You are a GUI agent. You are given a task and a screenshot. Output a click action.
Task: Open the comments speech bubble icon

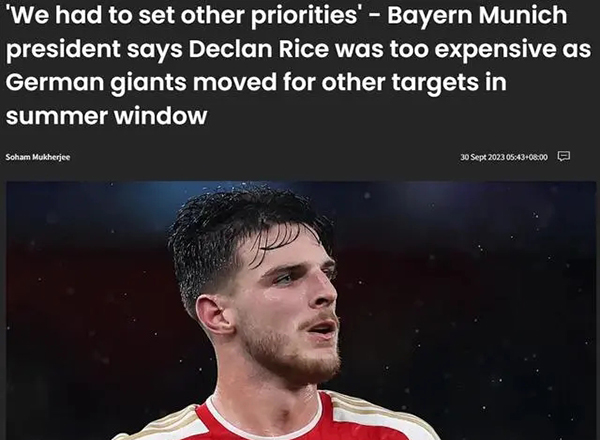point(564,156)
